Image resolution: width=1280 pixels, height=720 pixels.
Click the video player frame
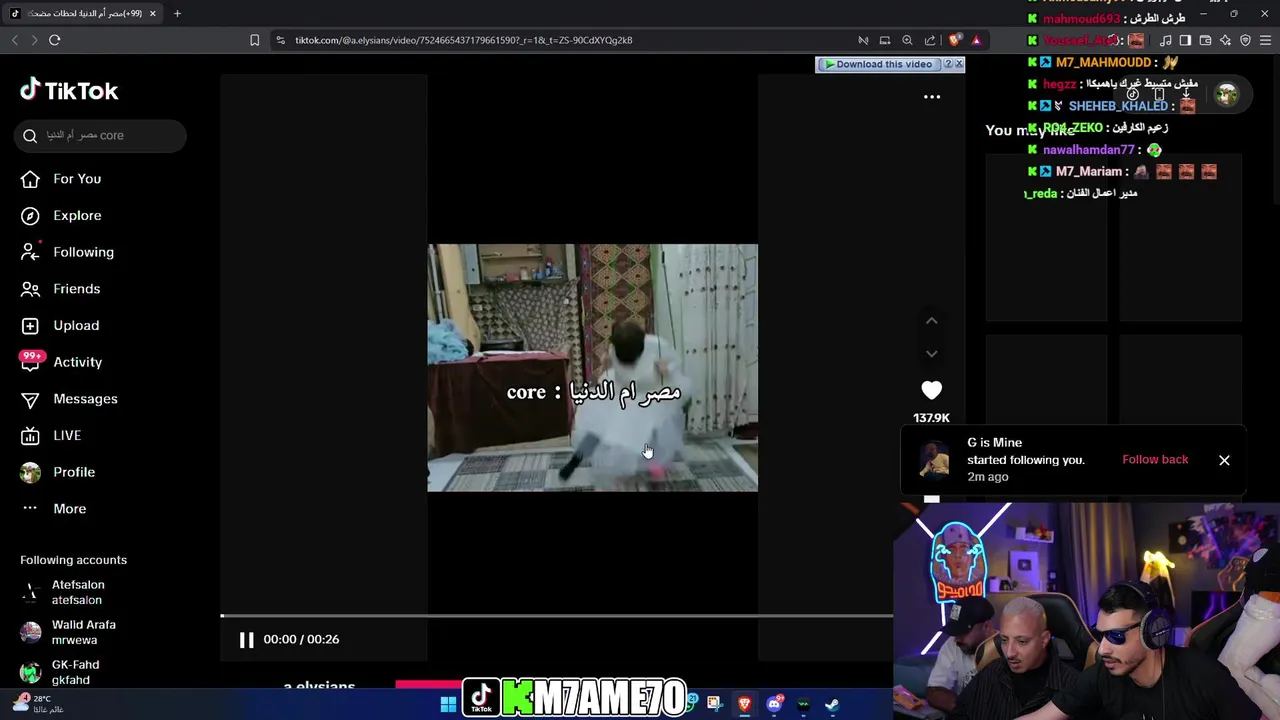point(592,368)
